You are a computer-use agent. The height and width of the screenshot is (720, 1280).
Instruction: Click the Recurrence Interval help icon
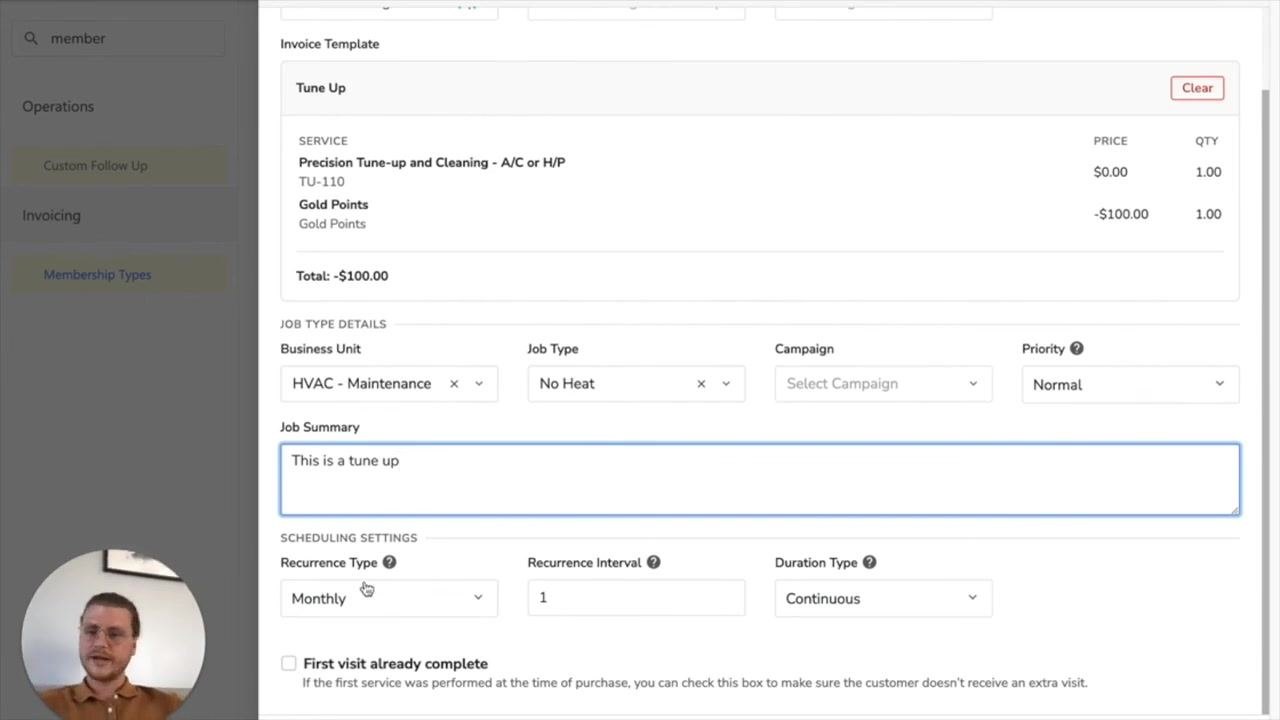tap(653, 562)
